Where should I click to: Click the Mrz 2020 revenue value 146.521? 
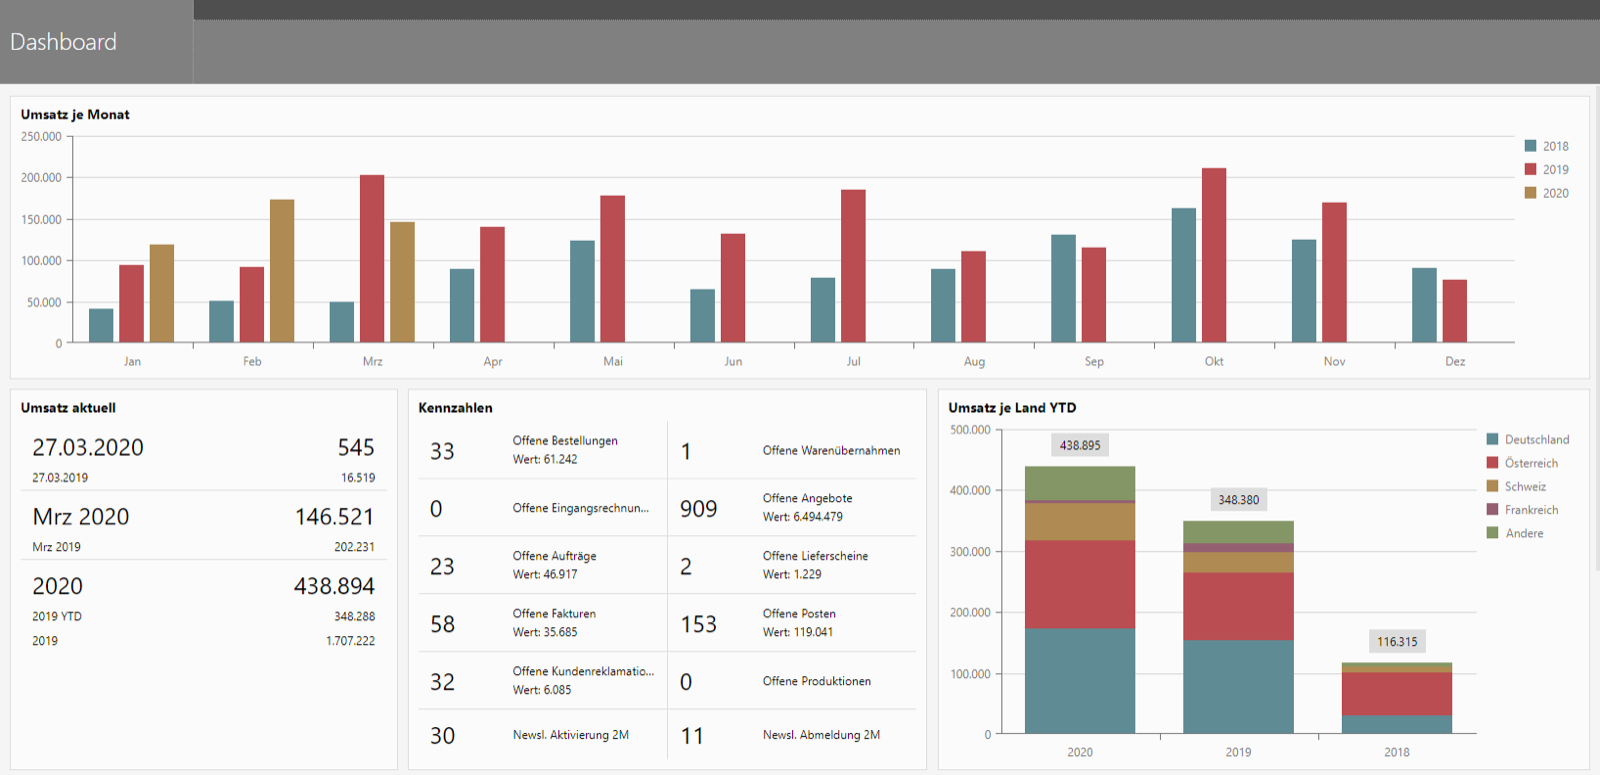tap(334, 517)
